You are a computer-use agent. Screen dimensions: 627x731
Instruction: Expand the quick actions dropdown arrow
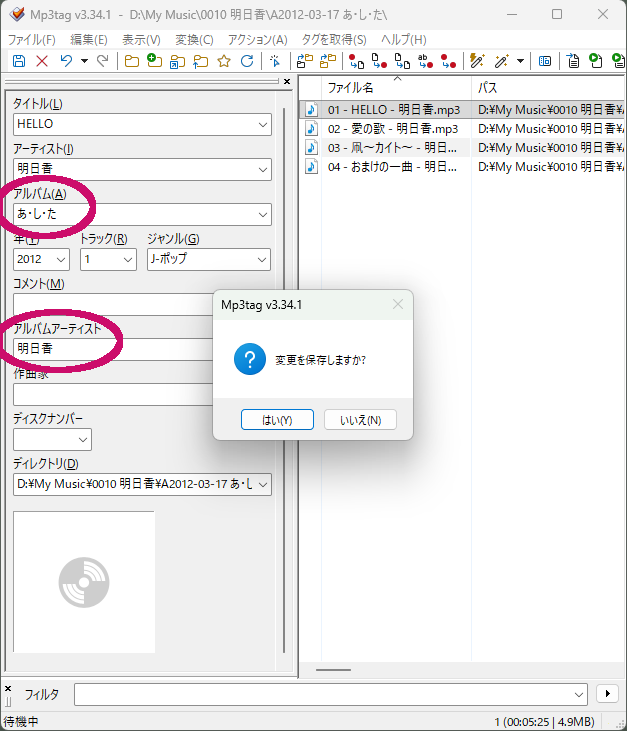point(521,61)
